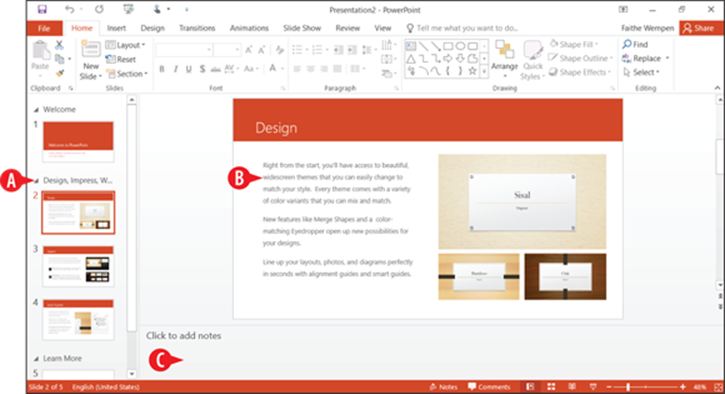This screenshot has width=725, height=394.
Task: Select the 5-point star shape
Action: 472,71
